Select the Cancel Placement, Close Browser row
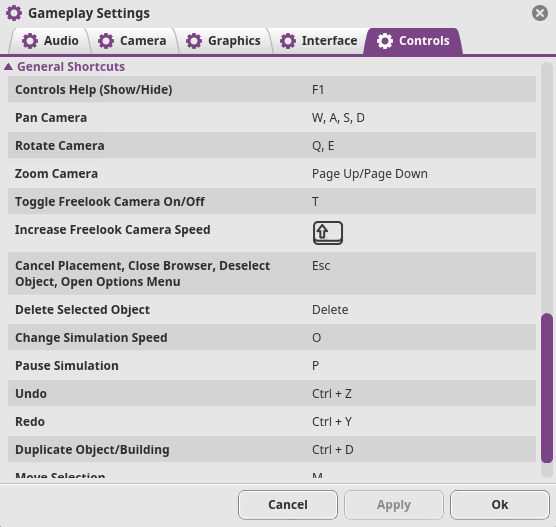The image size is (556, 527). (x=272, y=273)
